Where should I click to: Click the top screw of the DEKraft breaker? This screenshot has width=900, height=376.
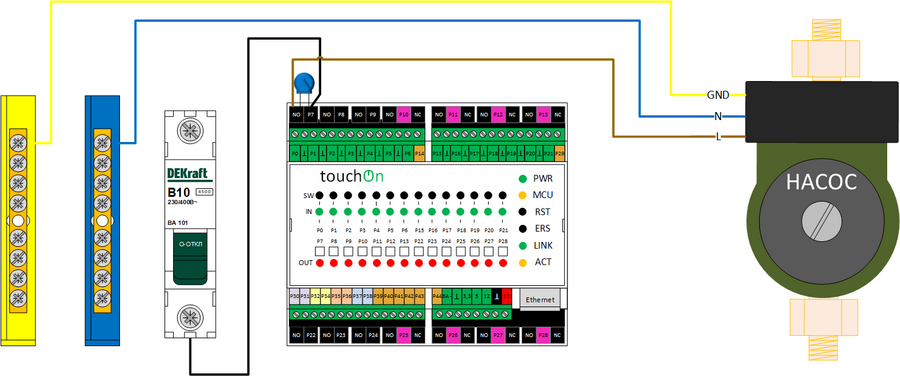pyautogui.click(x=189, y=131)
